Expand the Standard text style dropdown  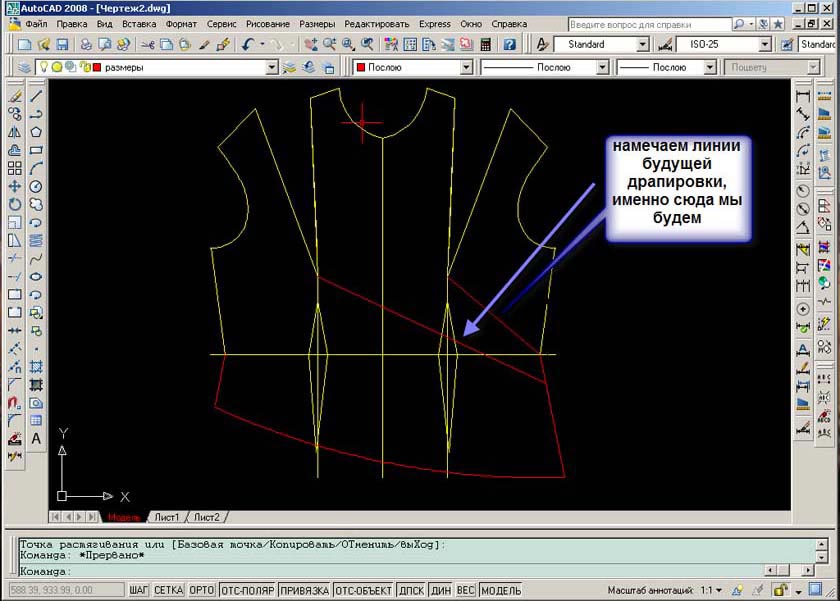coord(643,45)
